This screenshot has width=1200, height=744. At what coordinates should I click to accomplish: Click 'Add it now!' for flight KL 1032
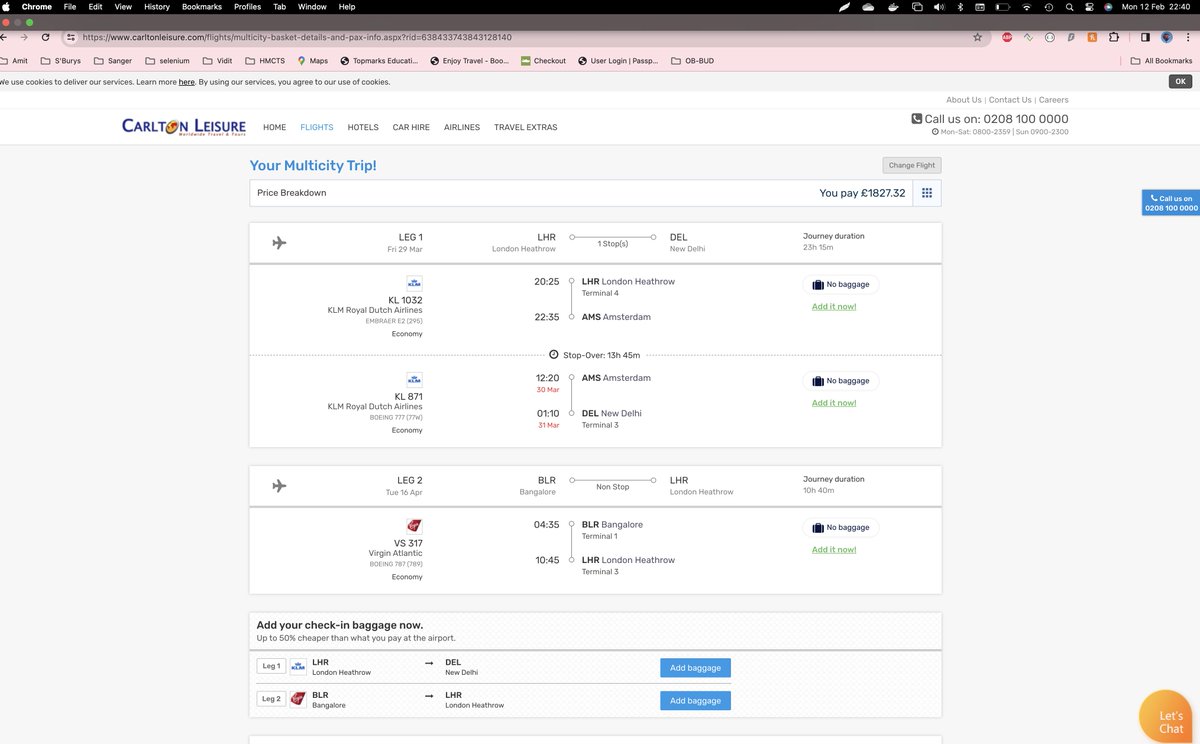click(834, 307)
